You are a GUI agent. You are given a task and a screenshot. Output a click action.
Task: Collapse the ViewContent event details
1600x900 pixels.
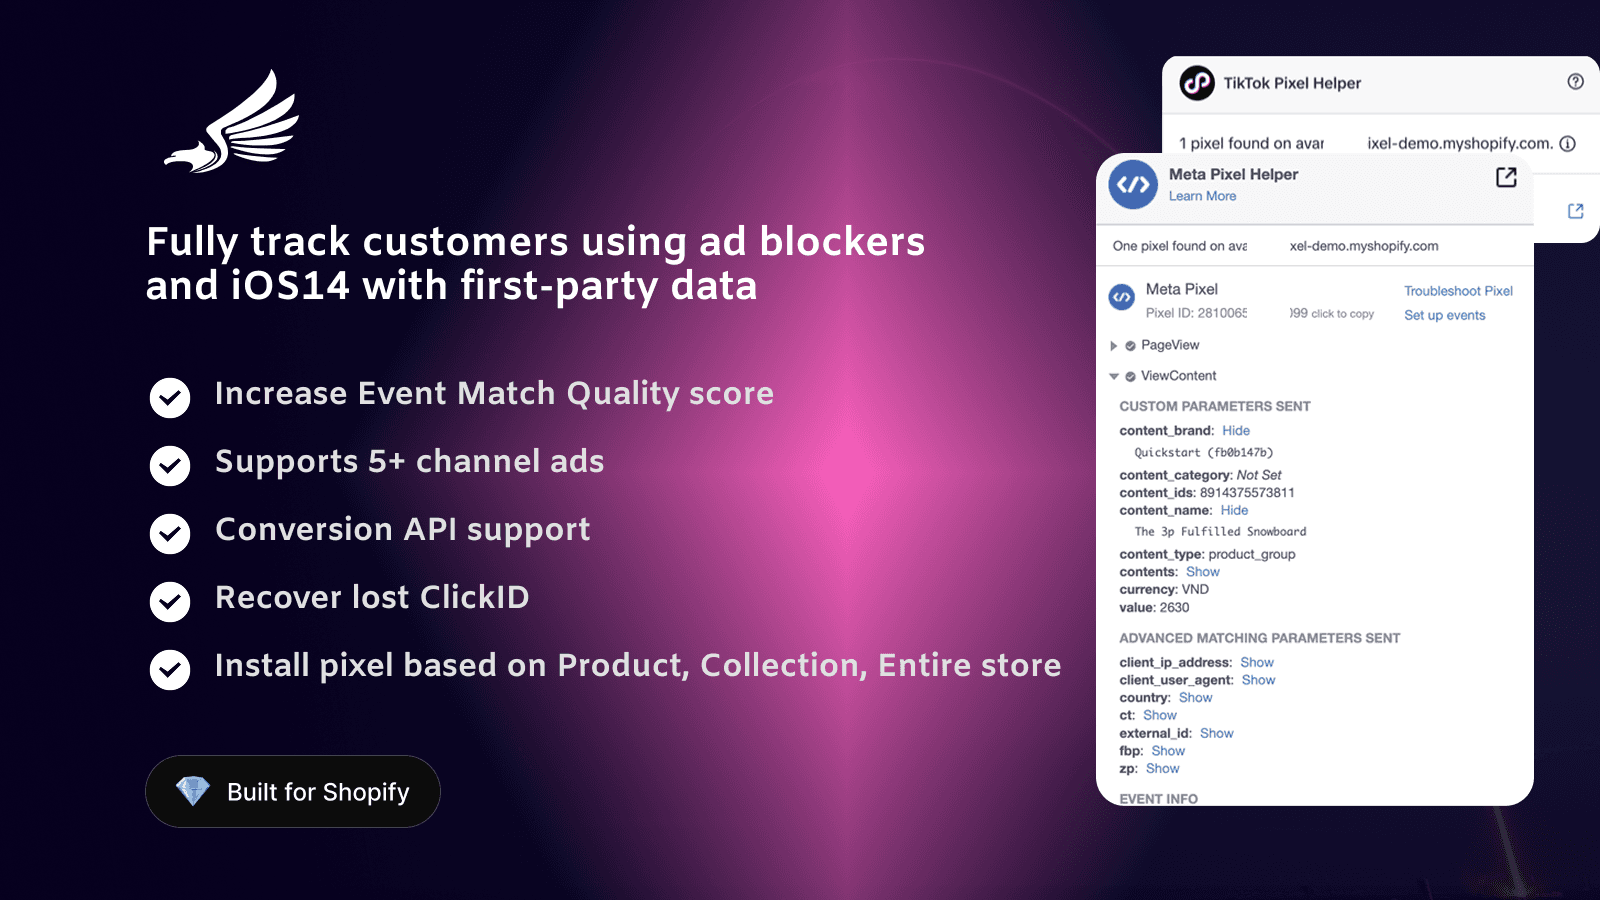click(x=1114, y=376)
